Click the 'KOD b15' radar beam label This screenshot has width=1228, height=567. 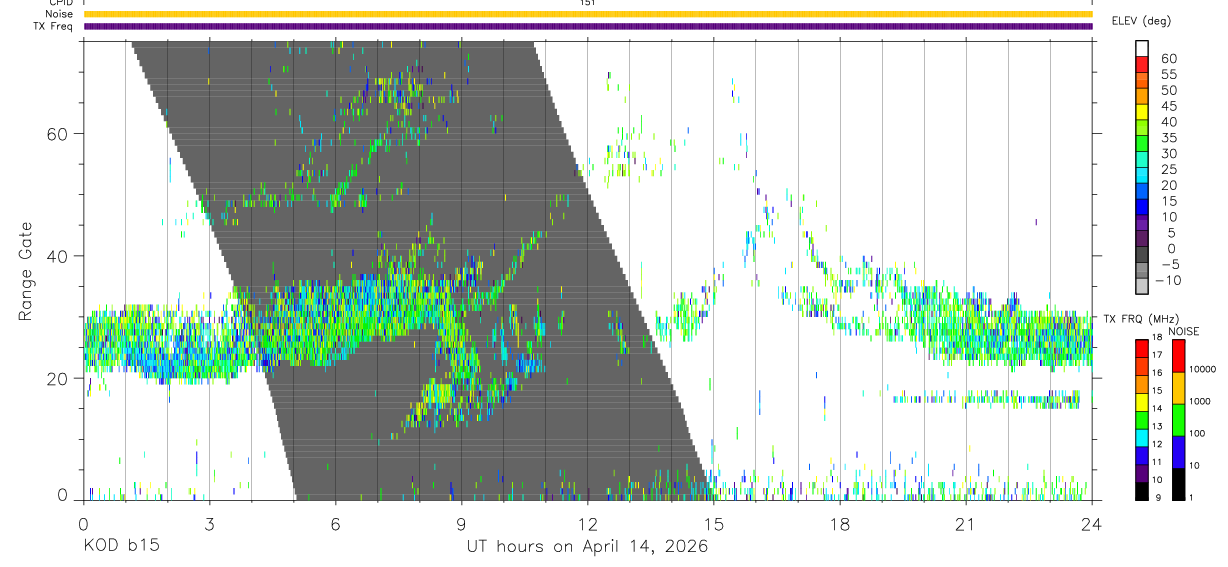[121, 547]
